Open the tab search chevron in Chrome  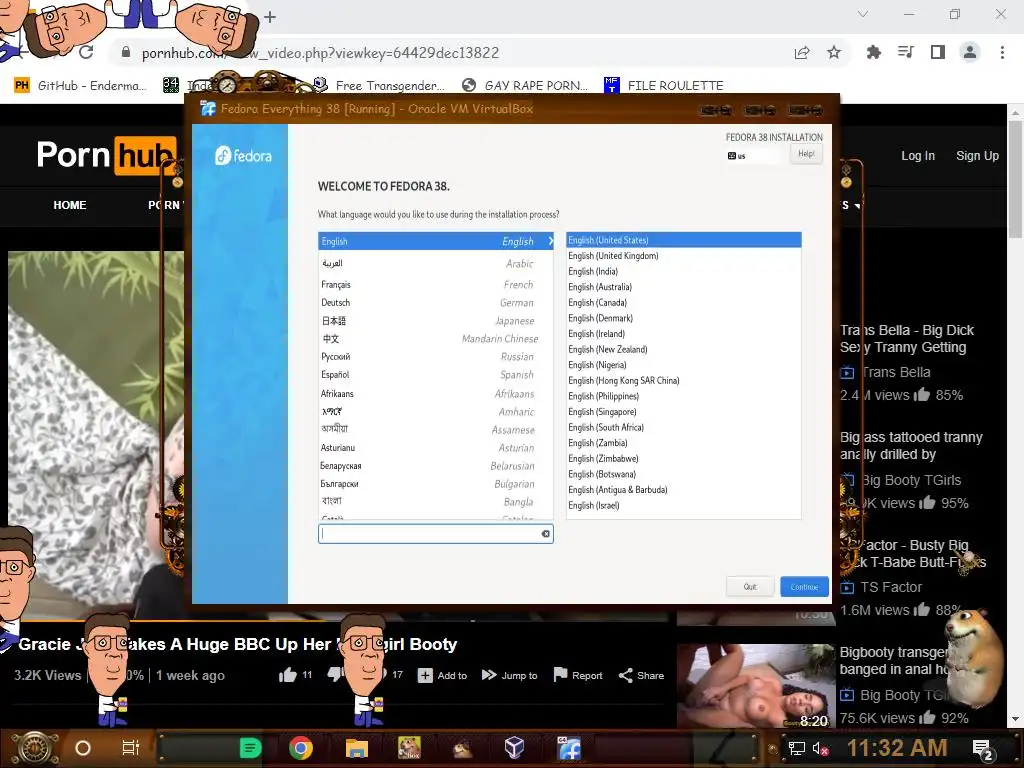pyautogui.click(x=863, y=14)
